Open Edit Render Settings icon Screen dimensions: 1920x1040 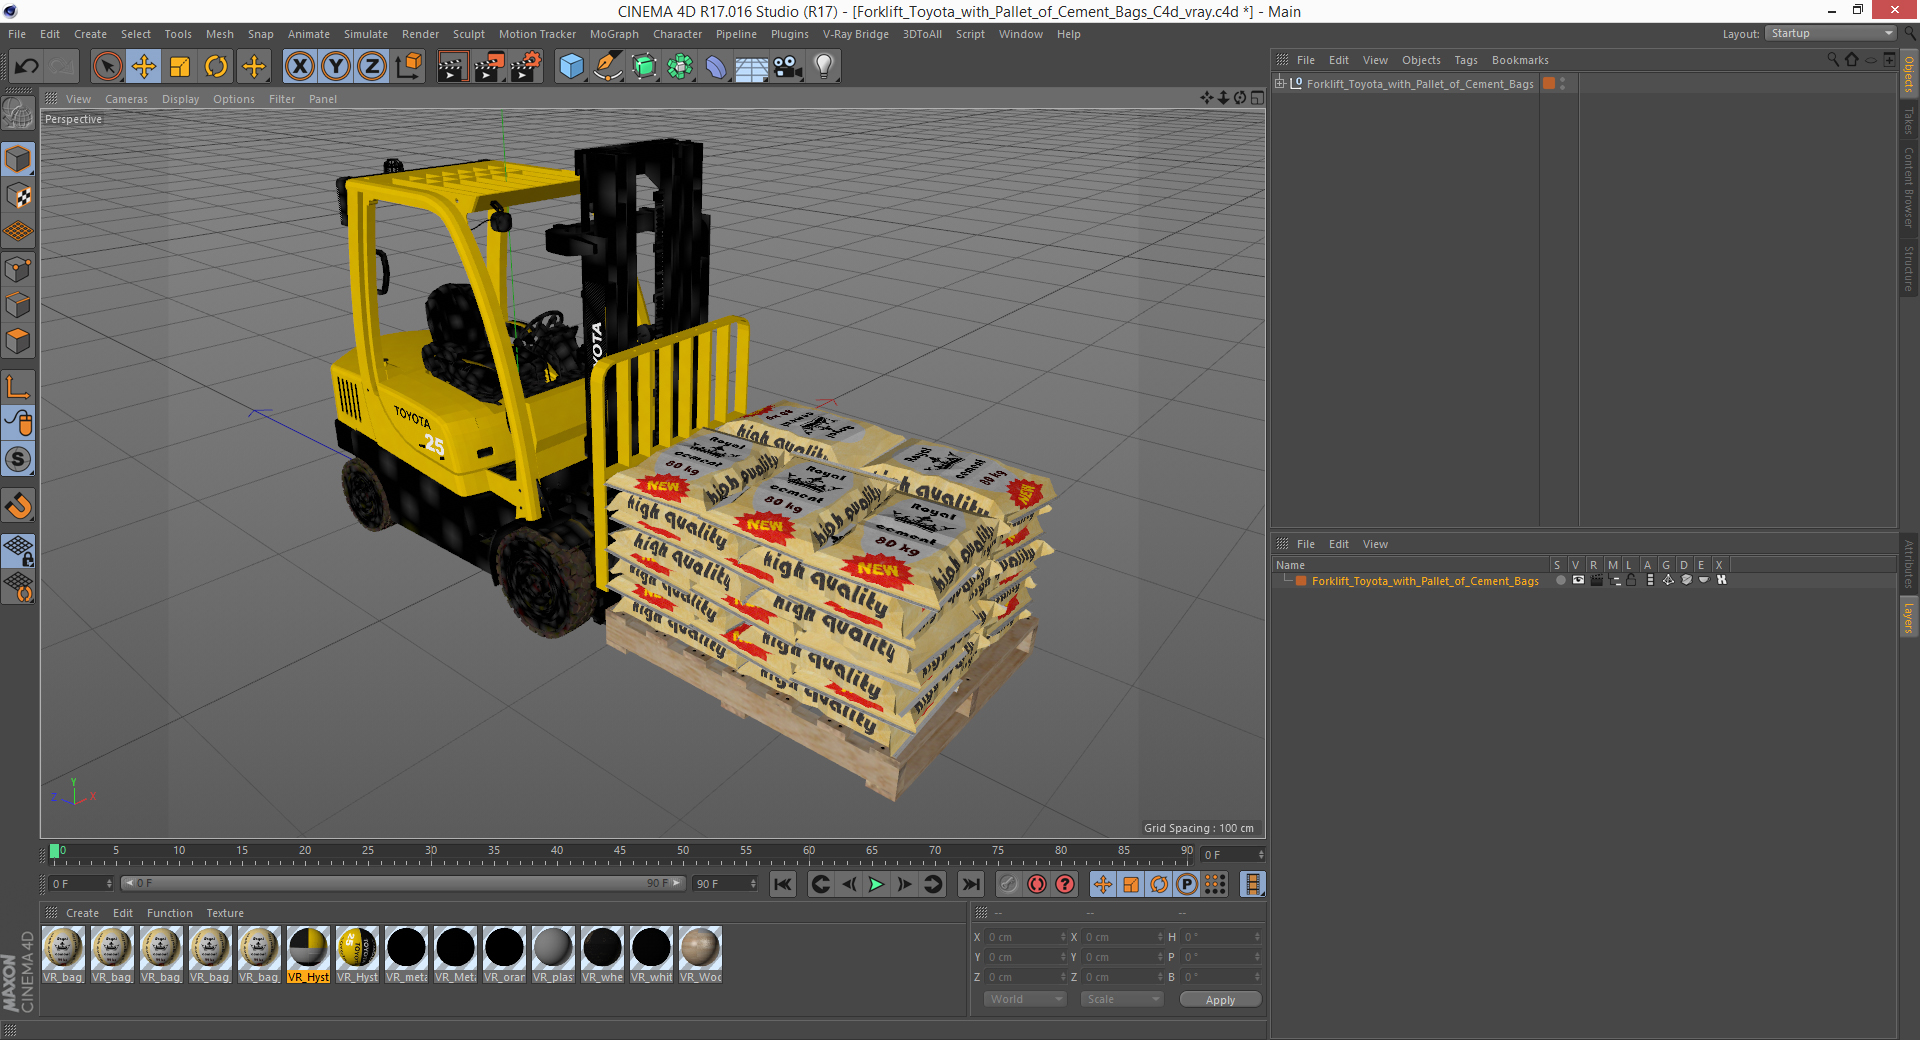click(x=526, y=67)
